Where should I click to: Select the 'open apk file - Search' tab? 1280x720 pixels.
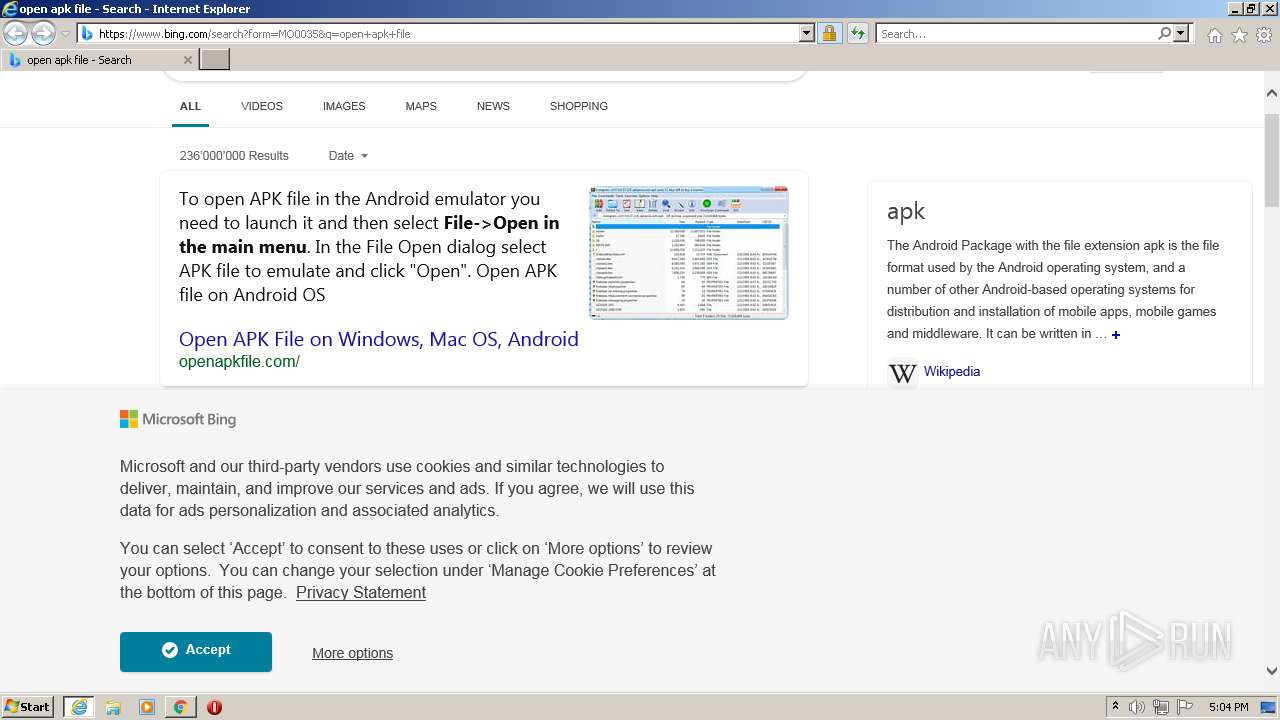click(x=98, y=60)
